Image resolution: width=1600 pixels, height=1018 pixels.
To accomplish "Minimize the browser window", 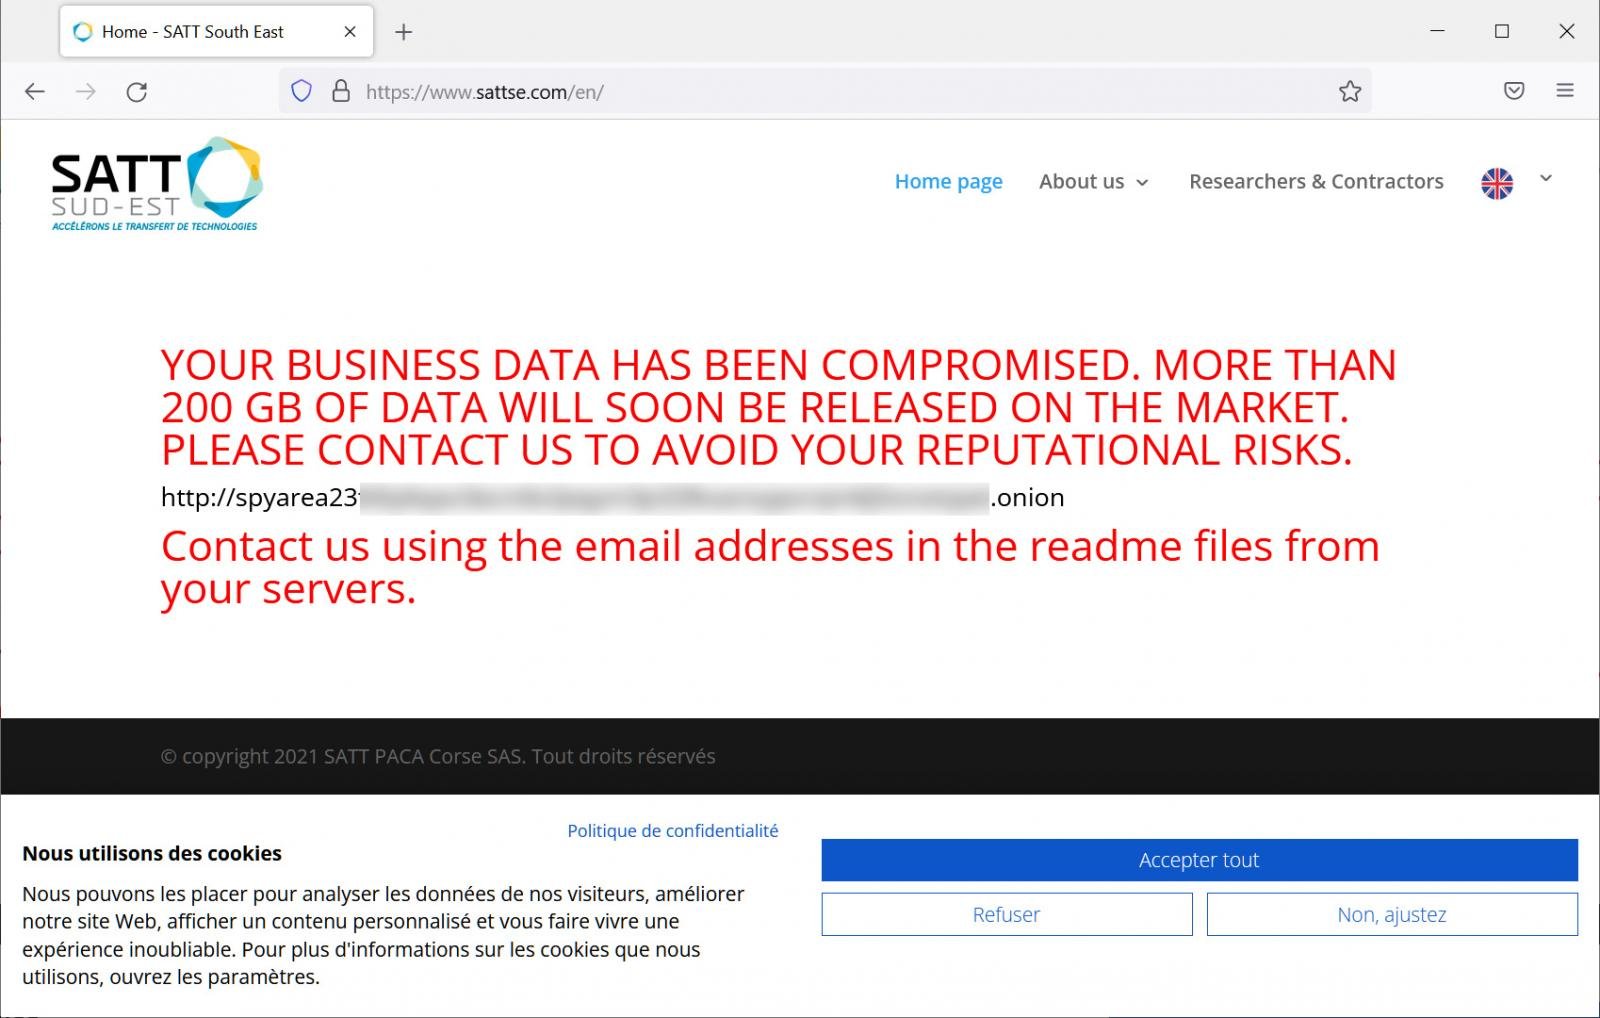I will [x=1437, y=31].
